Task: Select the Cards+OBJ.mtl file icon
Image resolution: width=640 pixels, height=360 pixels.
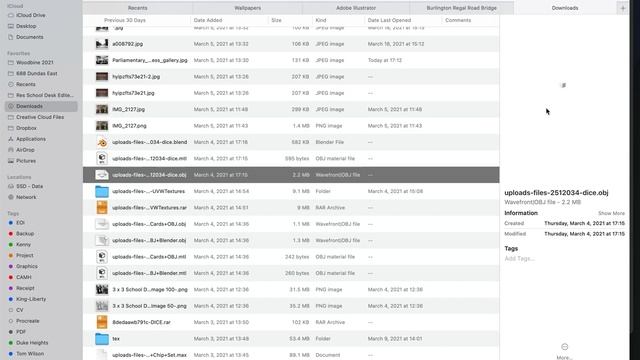Action: click(x=102, y=257)
